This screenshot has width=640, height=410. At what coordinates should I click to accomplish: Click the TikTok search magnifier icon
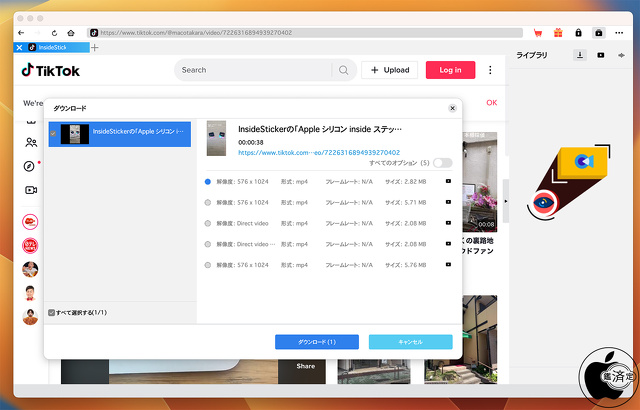344,70
